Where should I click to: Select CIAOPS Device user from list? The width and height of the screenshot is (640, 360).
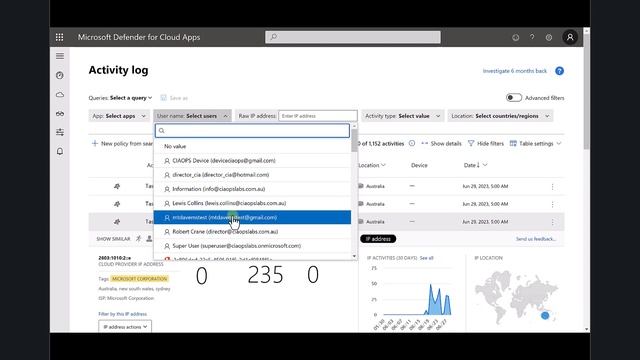tap(252, 160)
